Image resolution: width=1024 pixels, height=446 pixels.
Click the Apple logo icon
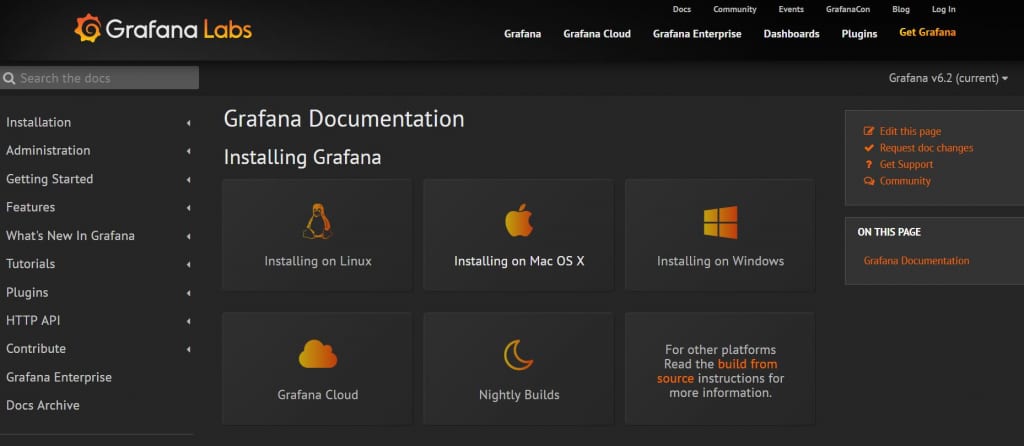coord(519,220)
